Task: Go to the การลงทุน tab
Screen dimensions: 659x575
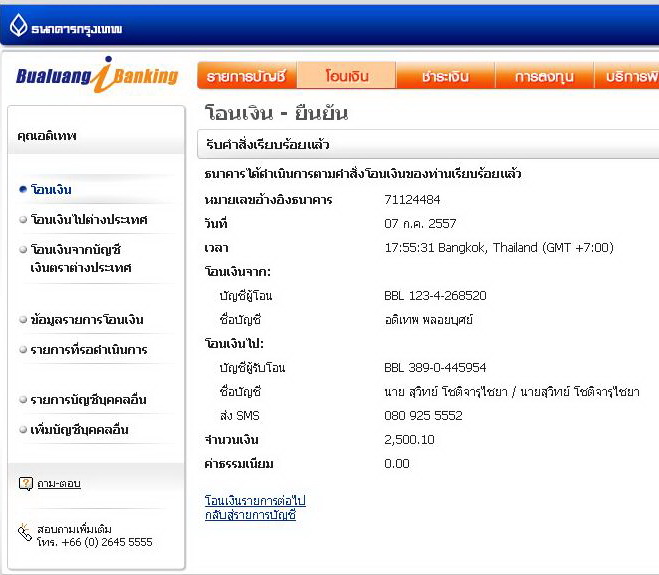Action: click(x=544, y=76)
